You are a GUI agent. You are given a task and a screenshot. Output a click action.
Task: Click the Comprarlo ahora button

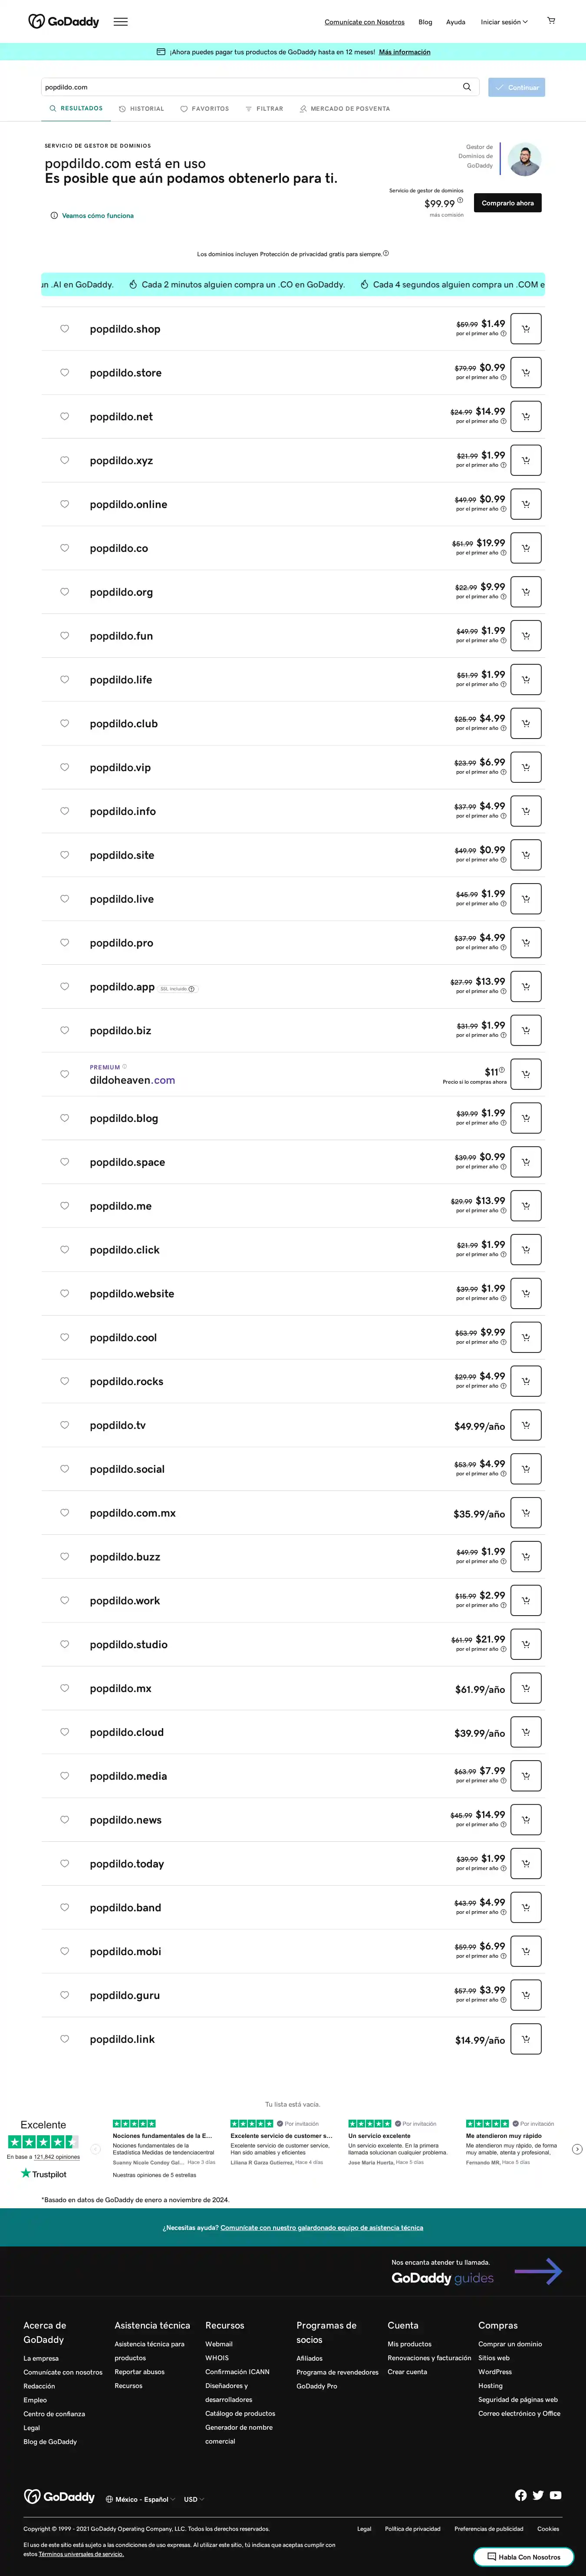(507, 203)
